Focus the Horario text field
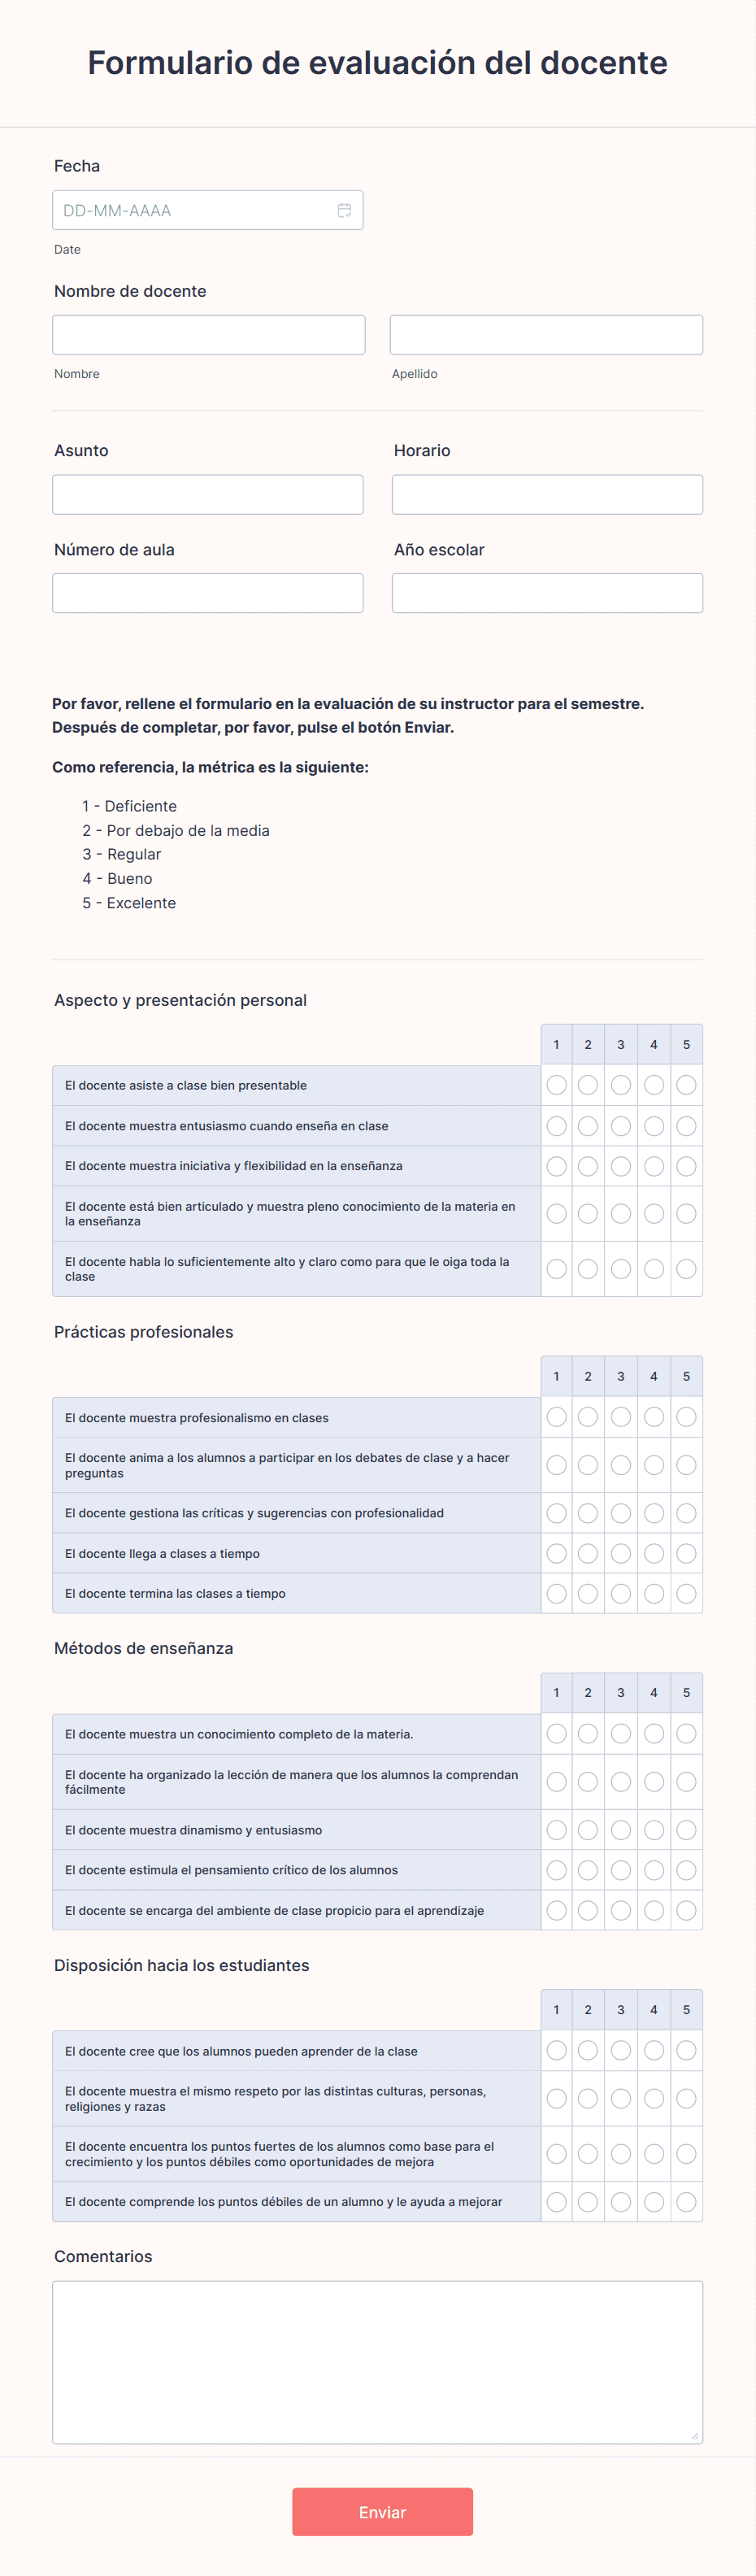The image size is (756, 2576). pyautogui.click(x=547, y=494)
